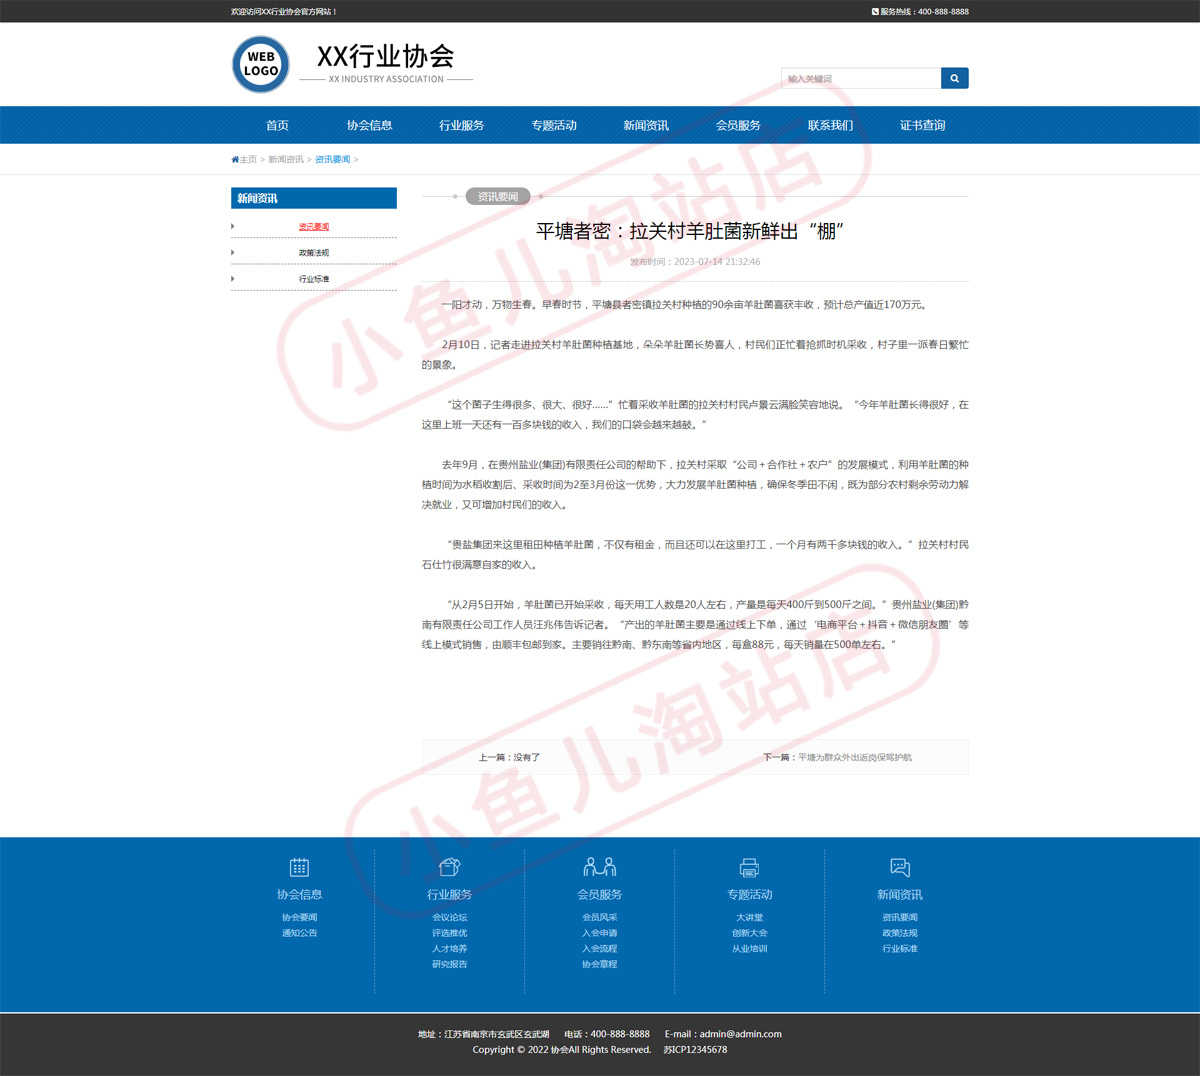Click footer heading 专题活动
Image resolution: width=1200 pixels, height=1076 pixels.
pyautogui.click(x=749, y=894)
